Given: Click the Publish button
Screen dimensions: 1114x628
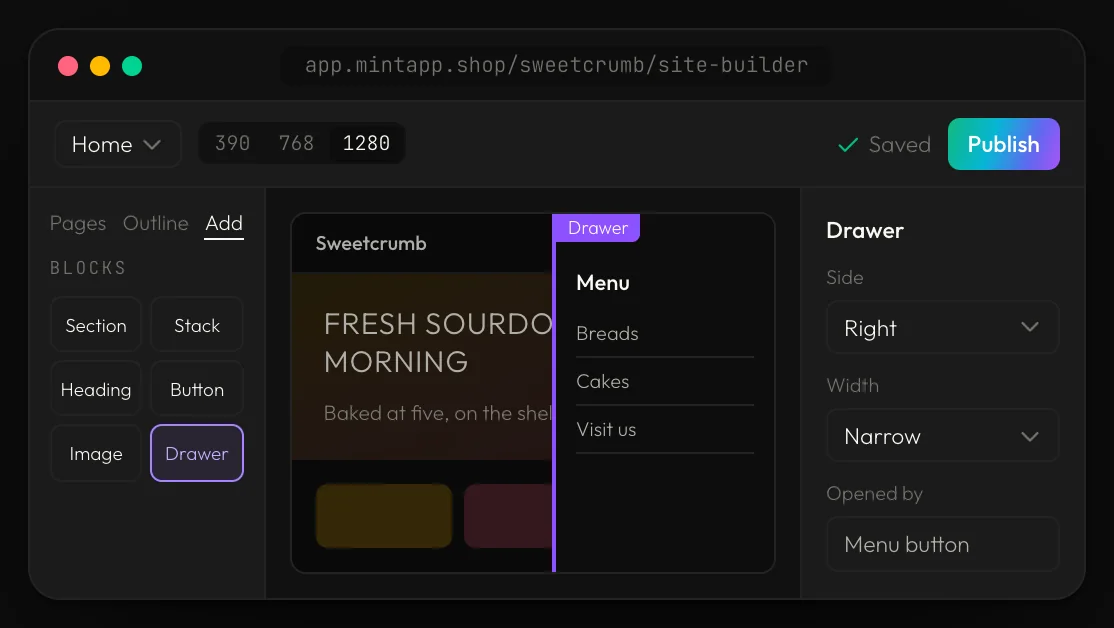Looking at the screenshot, I should [1003, 144].
